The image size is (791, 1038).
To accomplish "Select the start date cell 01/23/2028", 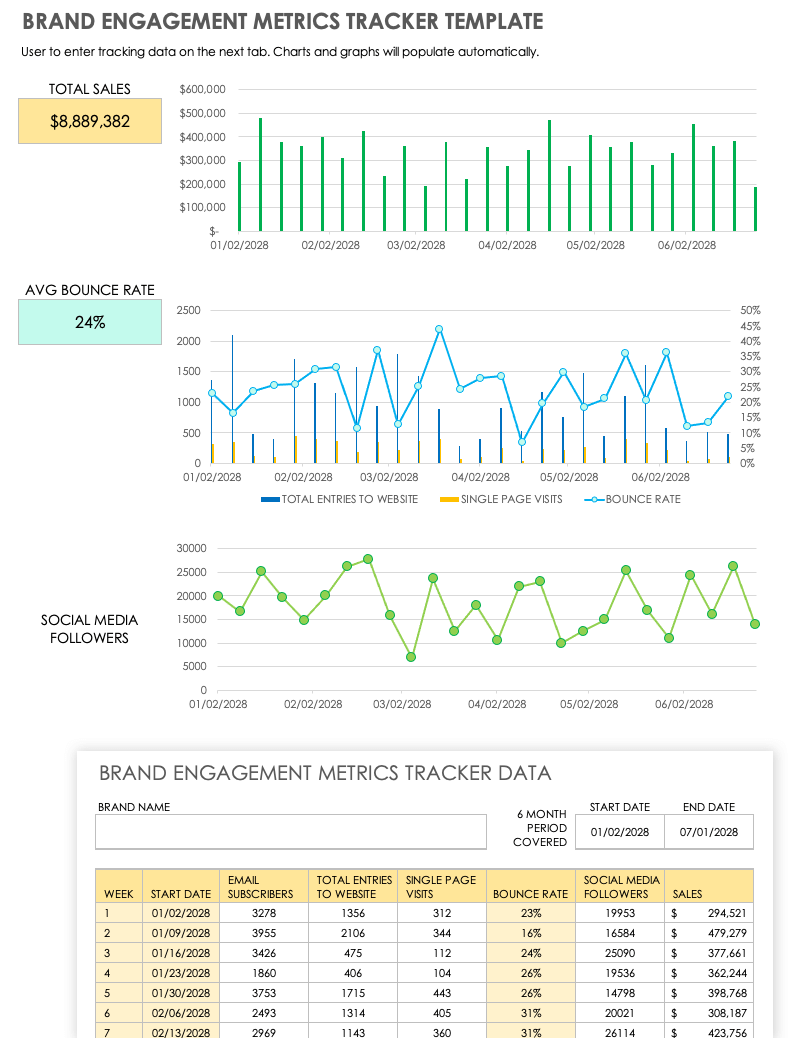I will (181, 973).
